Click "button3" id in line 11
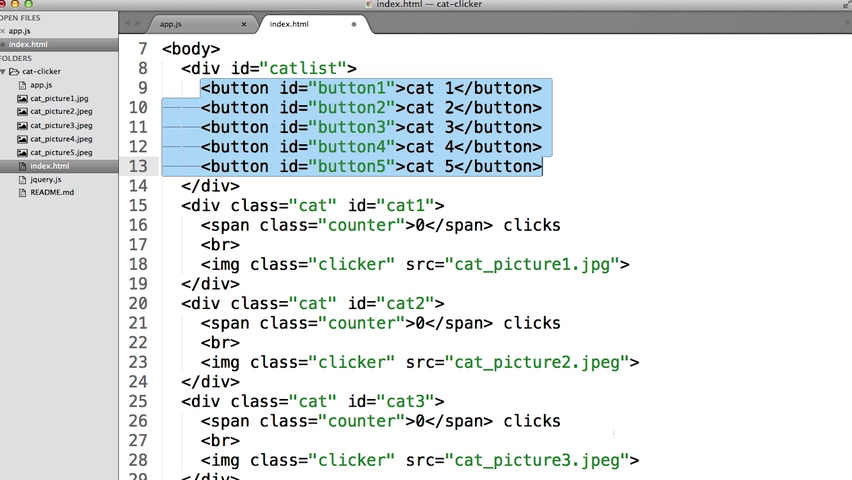Image resolution: width=852 pixels, height=480 pixels. click(x=352, y=127)
